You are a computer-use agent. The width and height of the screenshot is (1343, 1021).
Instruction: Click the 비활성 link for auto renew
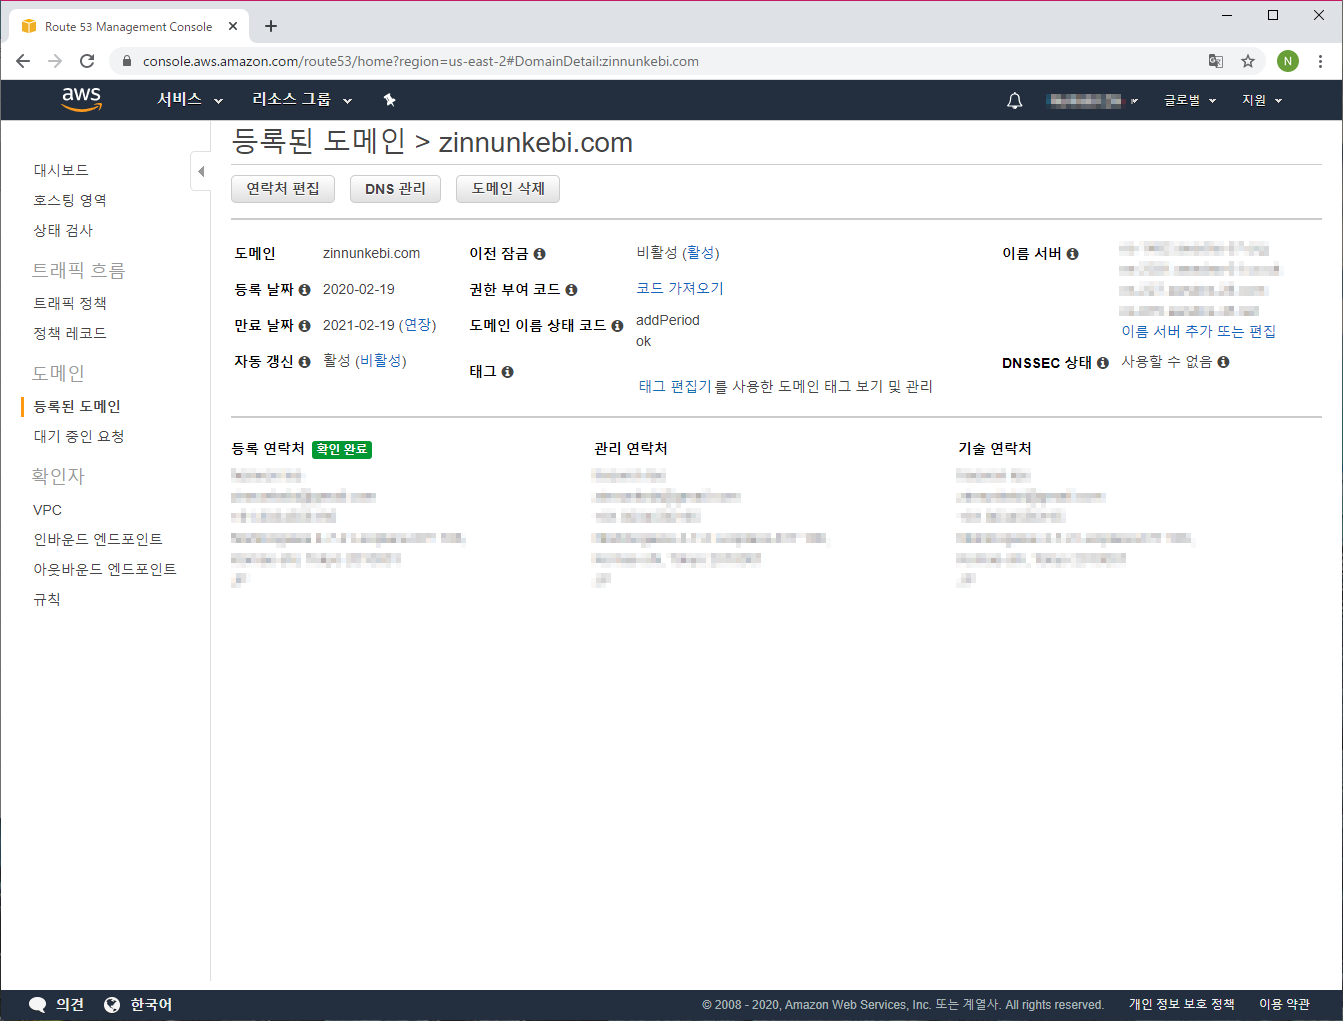click(380, 361)
